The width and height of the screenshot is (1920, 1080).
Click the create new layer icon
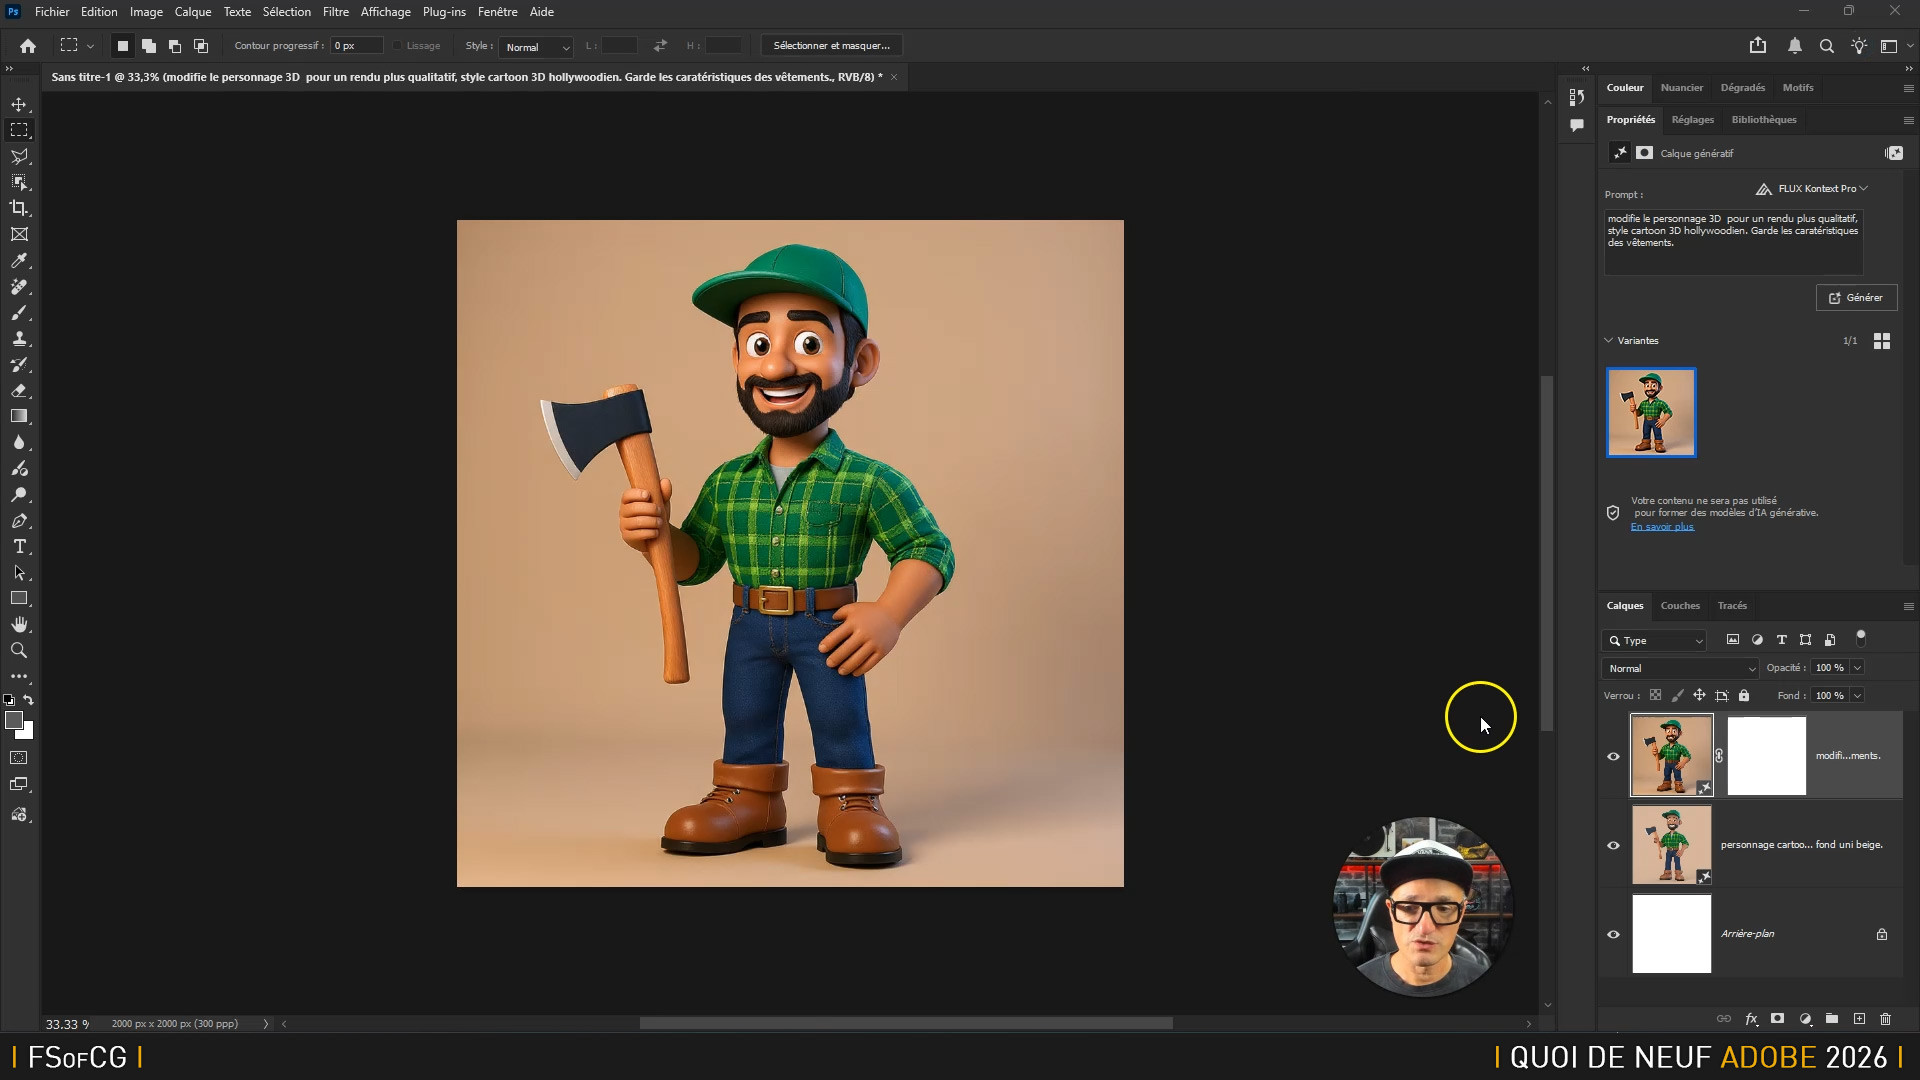pyautogui.click(x=1859, y=1019)
